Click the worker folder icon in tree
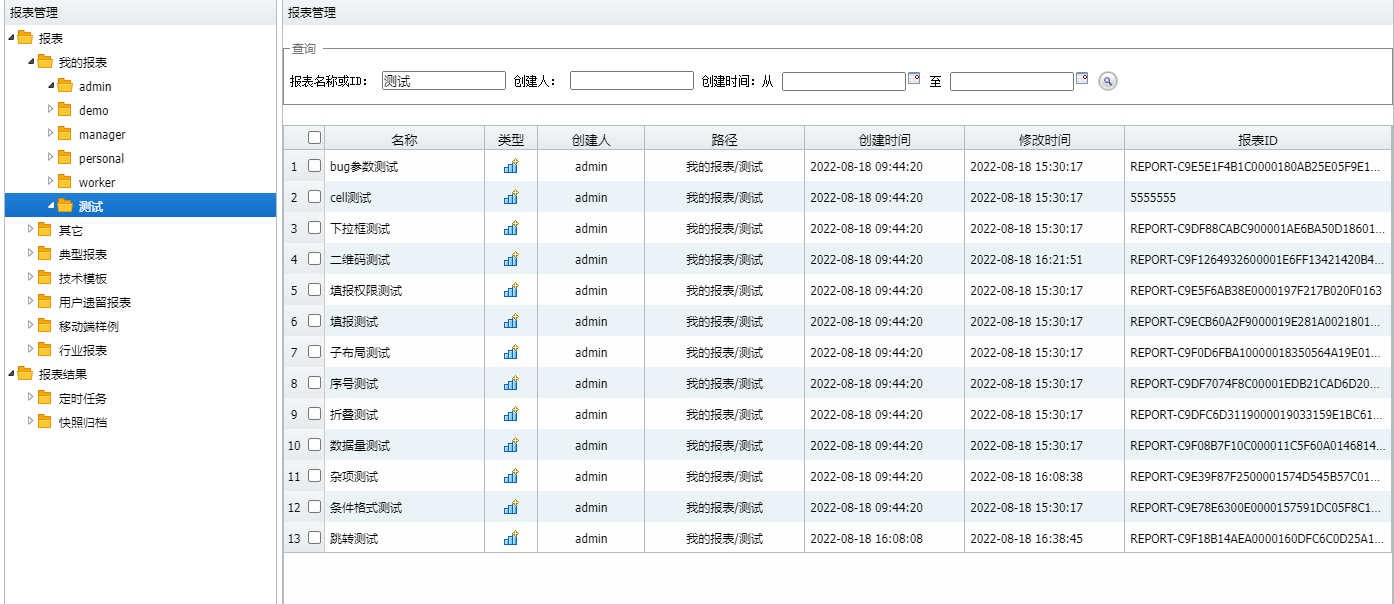The height and width of the screenshot is (604, 1394). (x=65, y=181)
